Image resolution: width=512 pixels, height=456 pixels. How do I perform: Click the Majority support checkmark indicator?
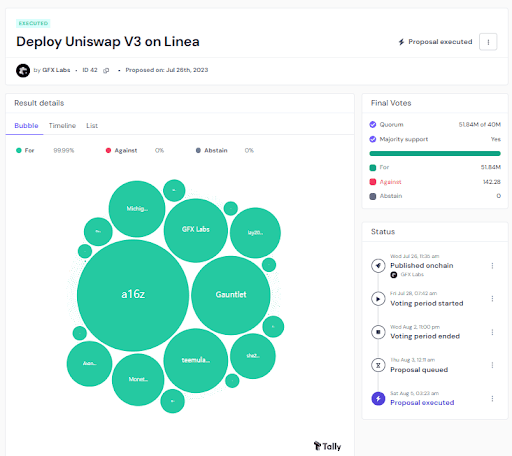click(373, 139)
